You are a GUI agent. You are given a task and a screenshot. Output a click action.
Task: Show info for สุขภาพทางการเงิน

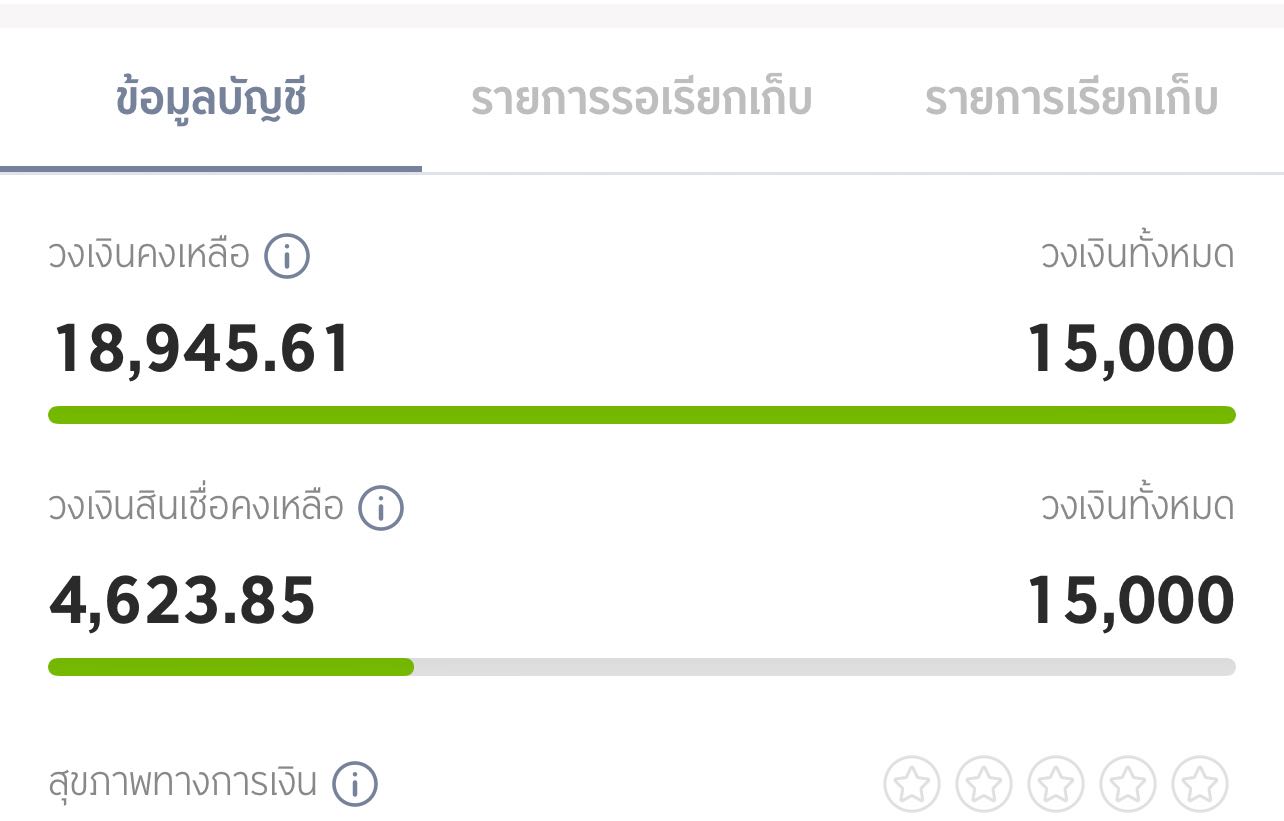tap(355, 783)
